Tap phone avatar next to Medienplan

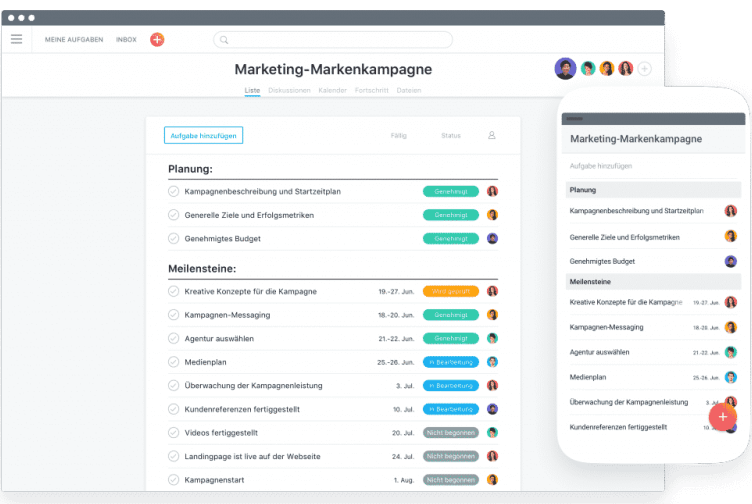click(x=730, y=377)
